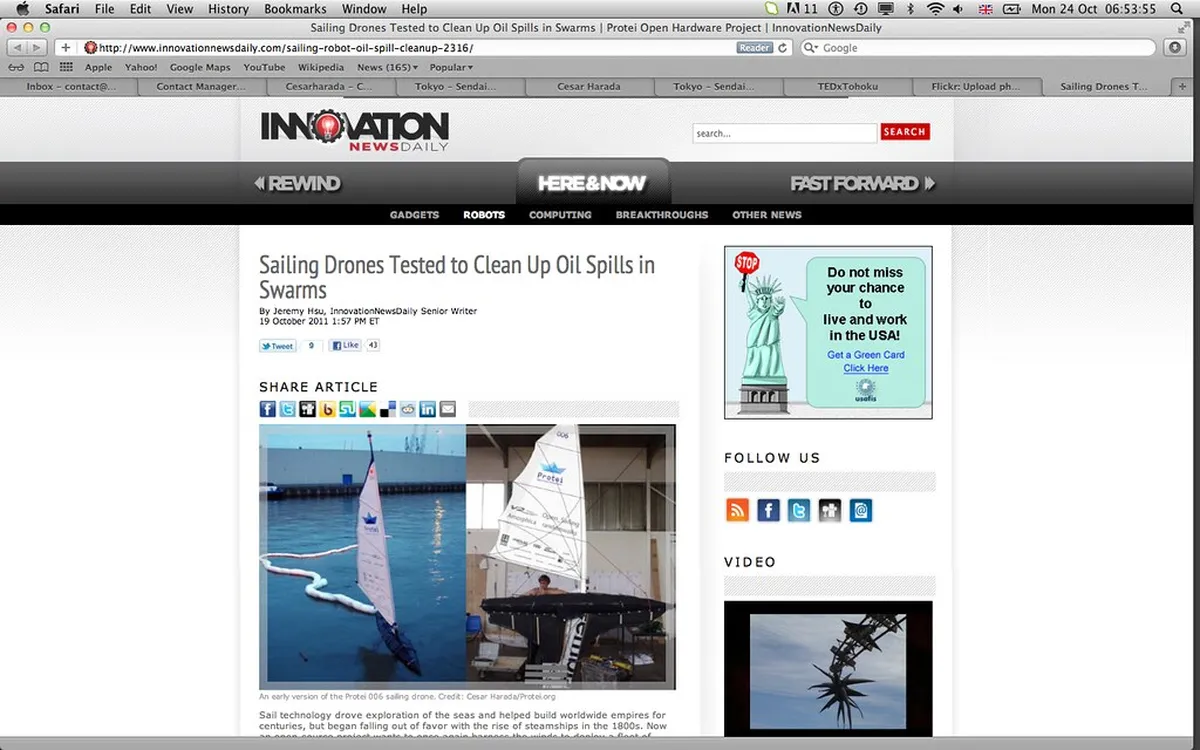The image size is (1200, 750).
Task: Open the Bookmarks menu in menu bar
Action: tap(295, 9)
